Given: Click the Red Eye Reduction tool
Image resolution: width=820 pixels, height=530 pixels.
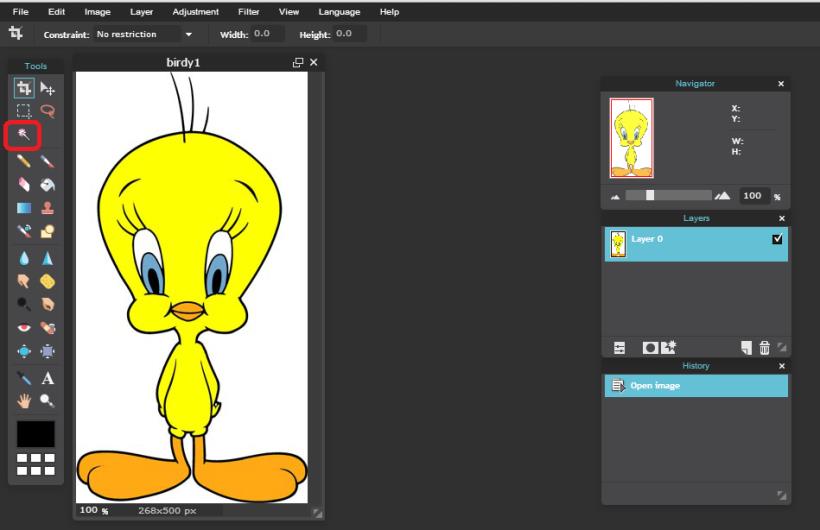Looking at the screenshot, I should 24,328.
